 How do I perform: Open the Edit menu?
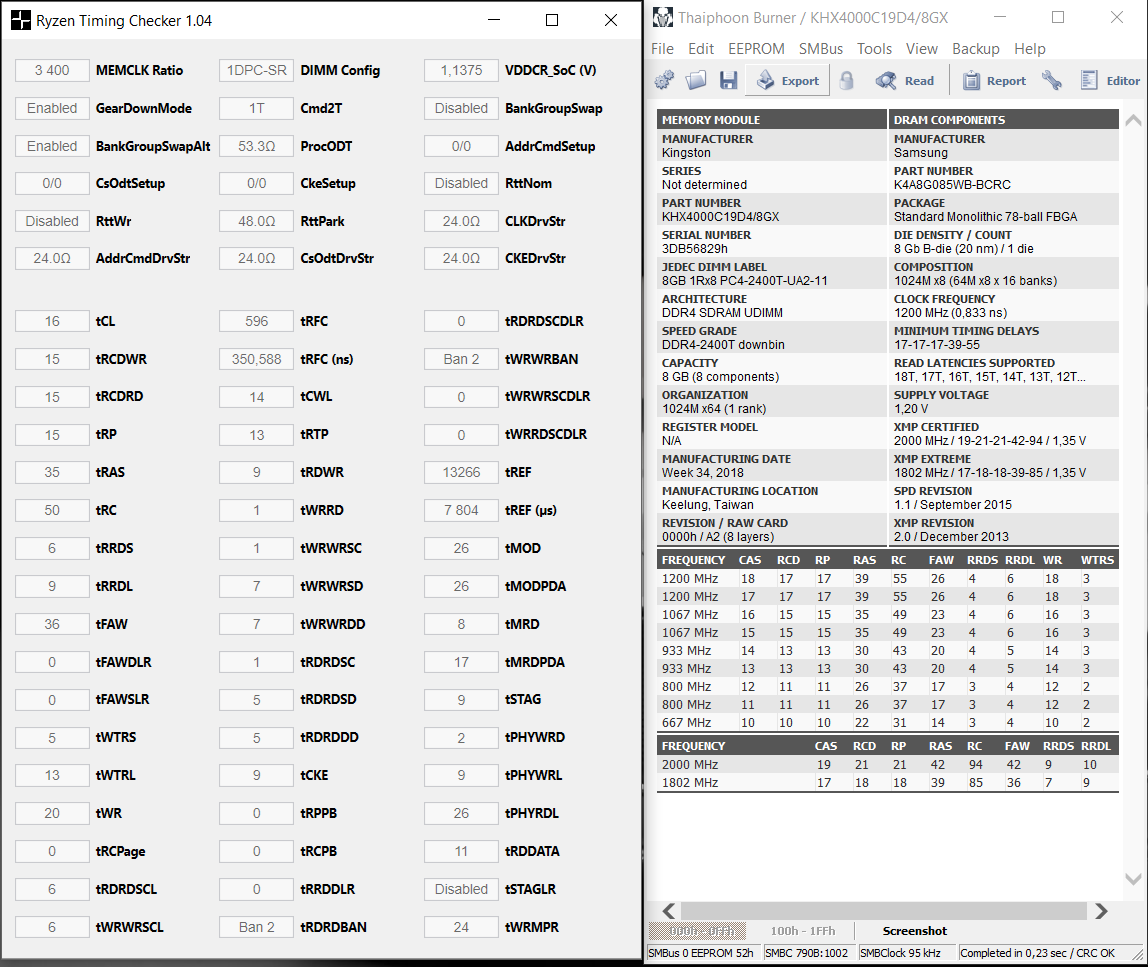701,49
